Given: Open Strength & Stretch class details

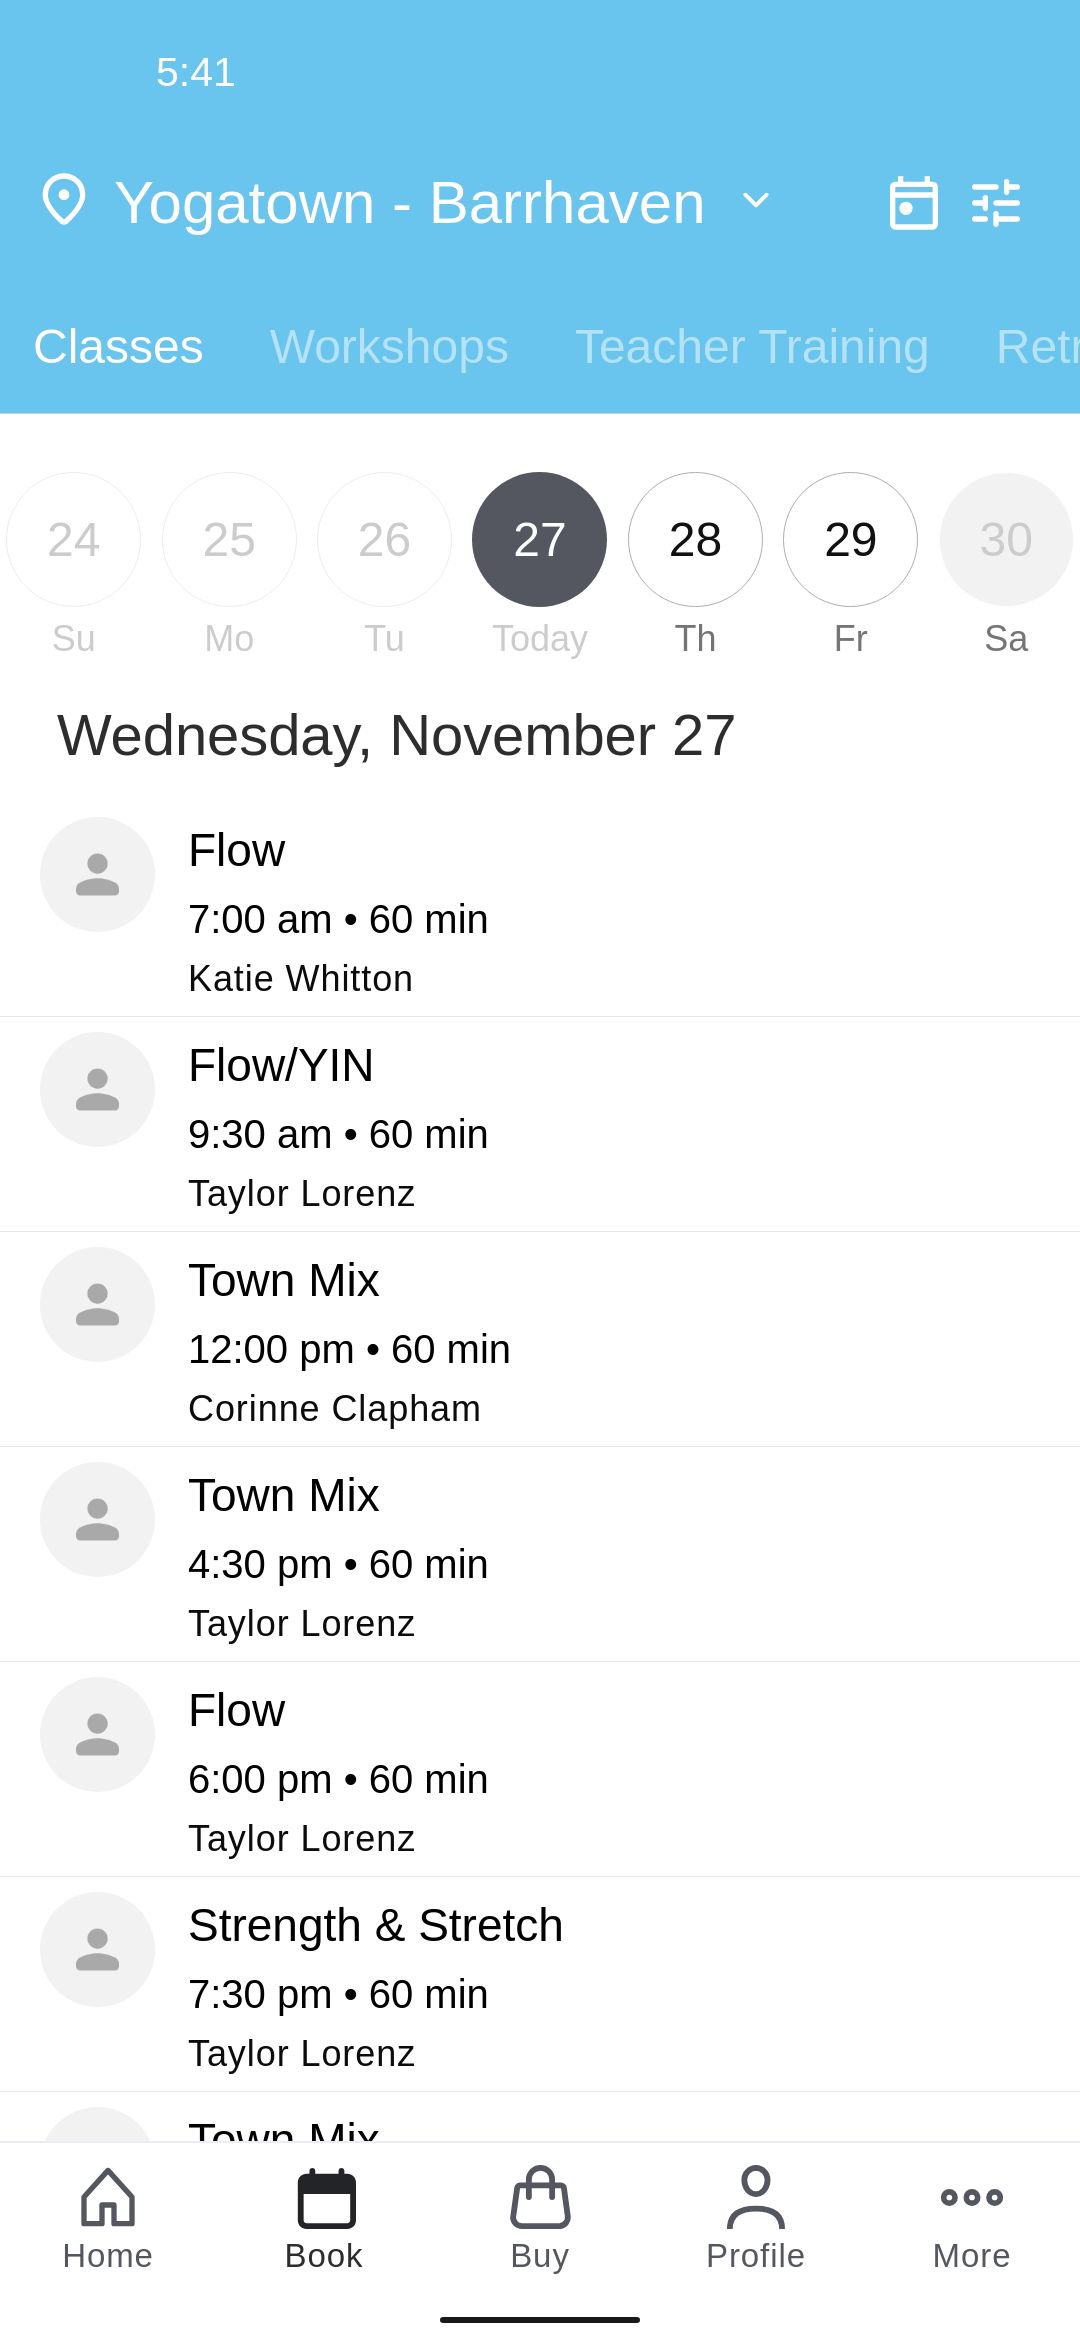Looking at the screenshot, I should [x=540, y=1985].
